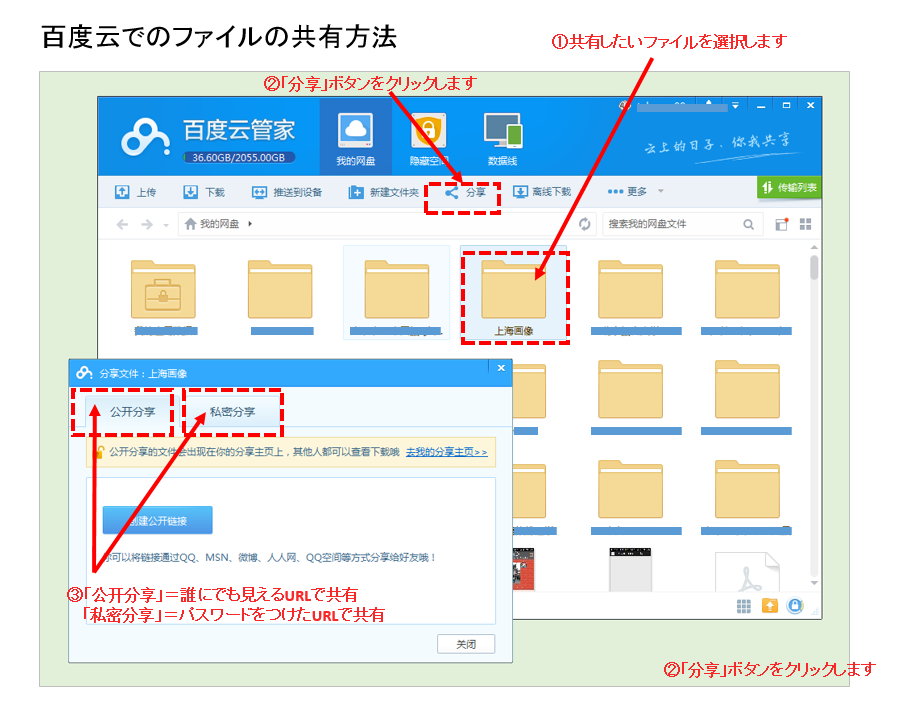Close the 分享文件 dialog with X
The image size is (904, 711).
click(501, 368)
